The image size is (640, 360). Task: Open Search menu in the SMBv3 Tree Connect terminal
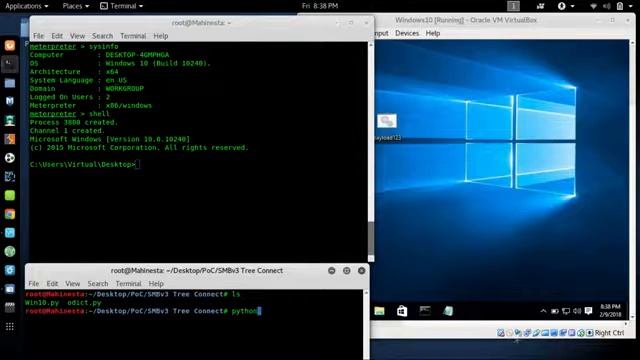click(x=98, y=283)
